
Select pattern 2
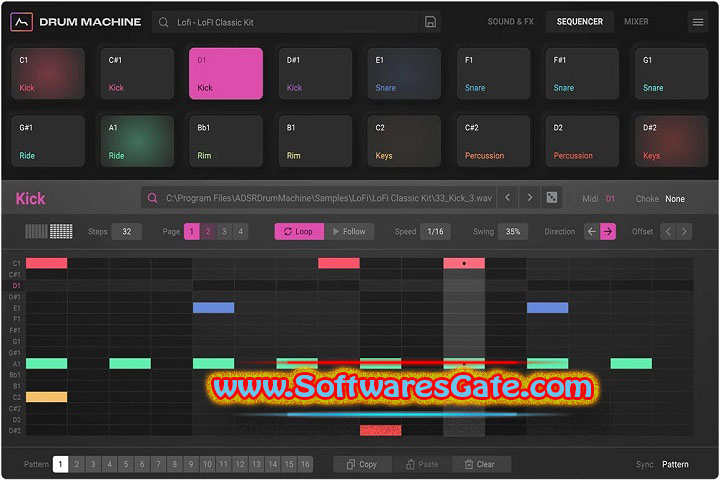[x=77, y=464]
